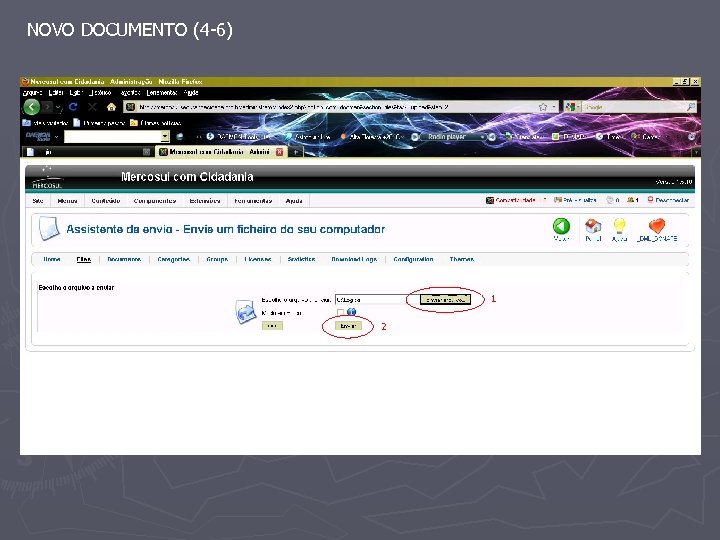Click the search magnifier in Google box
Image resolution: width=720 pixels, height=540 pixels.
tap(691, 107)
